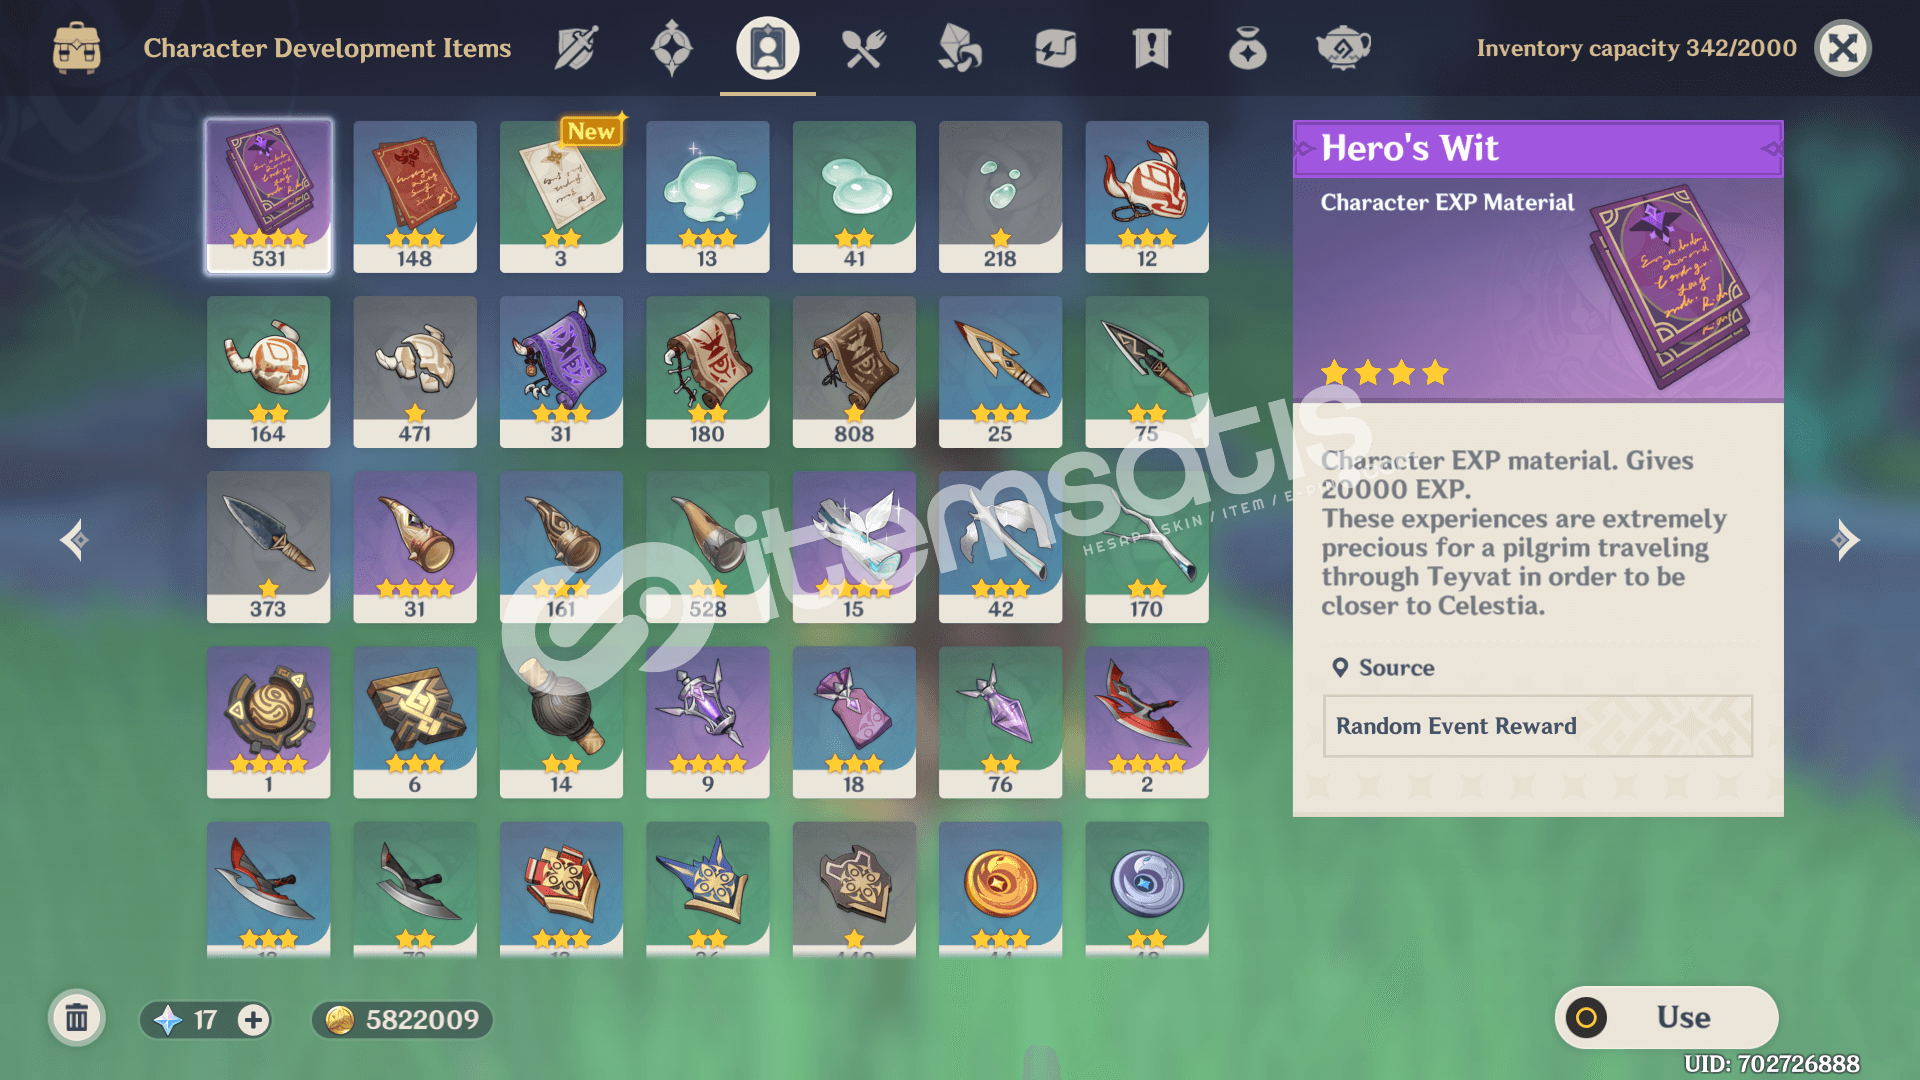Go to the next inventory page arrow
Image resolution: width=1920 pixels, height=1080 pixels.
pos(1845,540)
